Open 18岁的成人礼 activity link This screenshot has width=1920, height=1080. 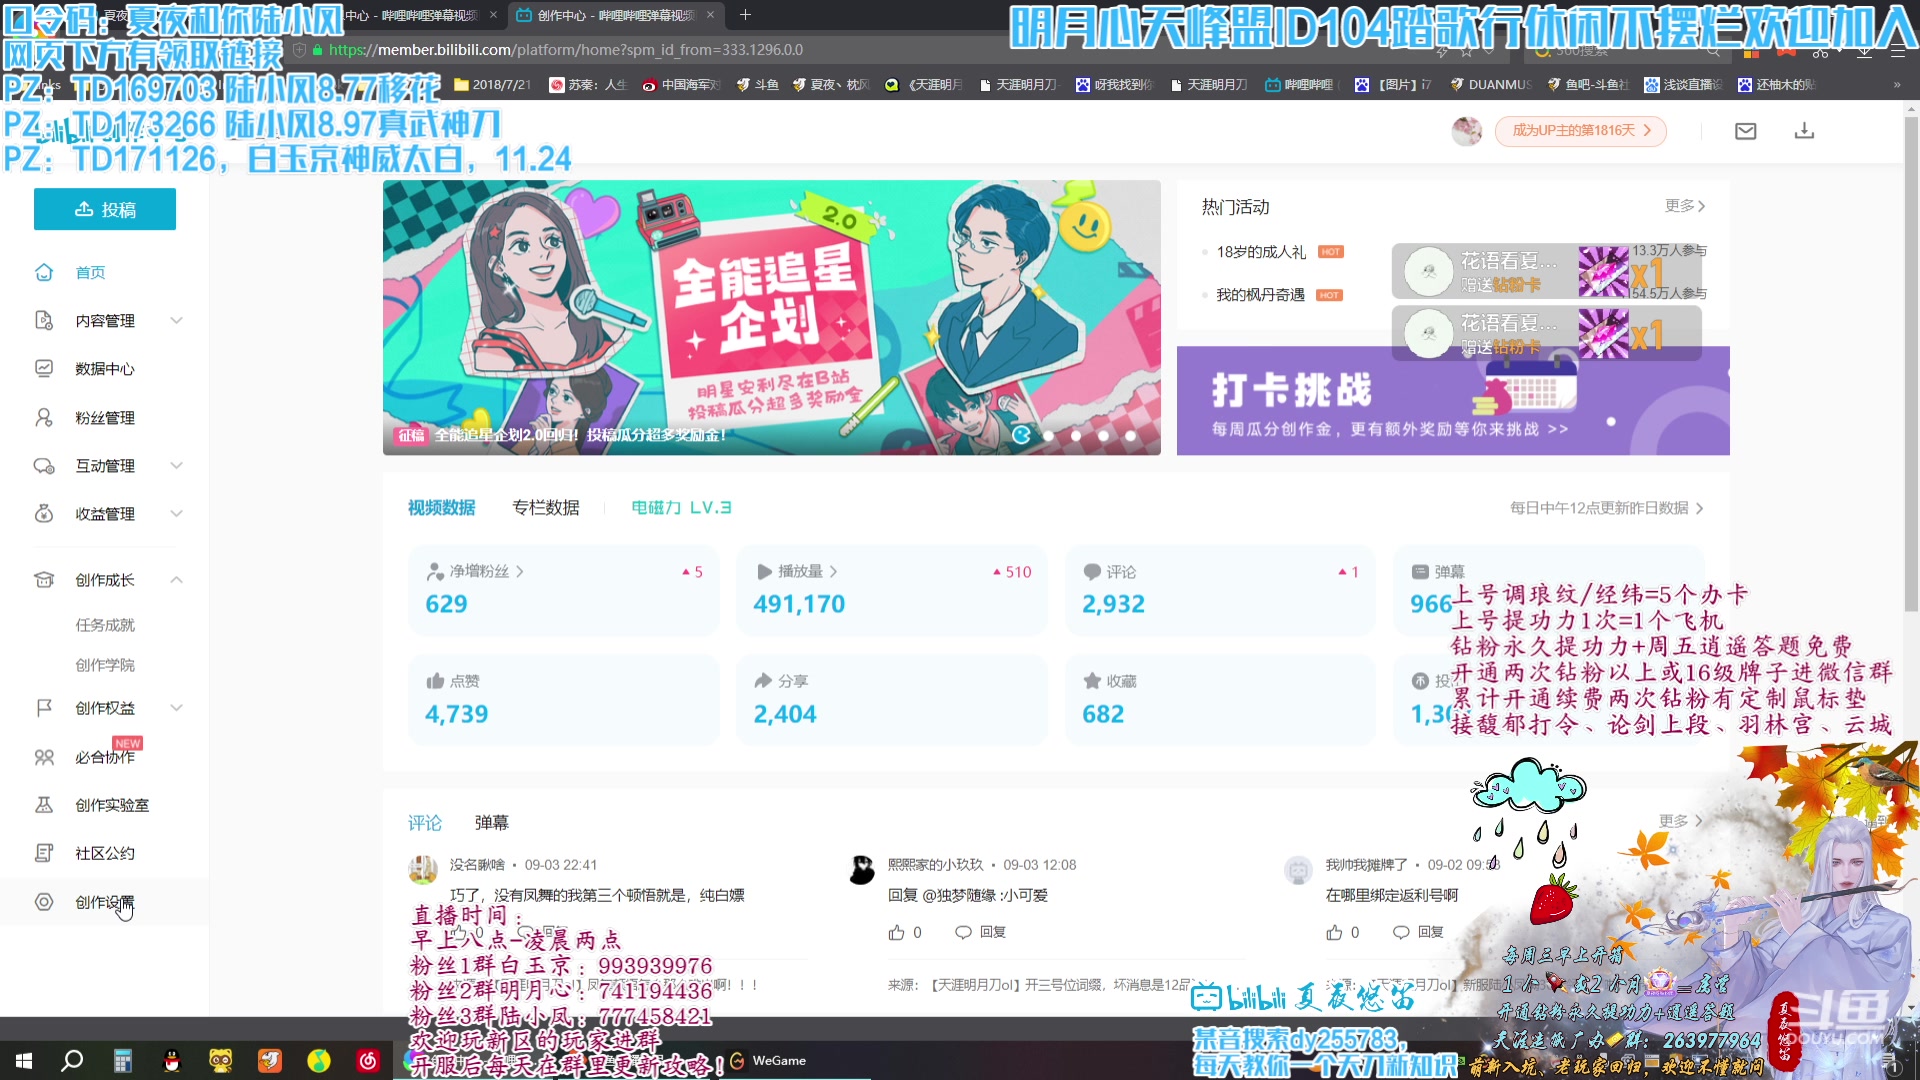(1261, 252)
